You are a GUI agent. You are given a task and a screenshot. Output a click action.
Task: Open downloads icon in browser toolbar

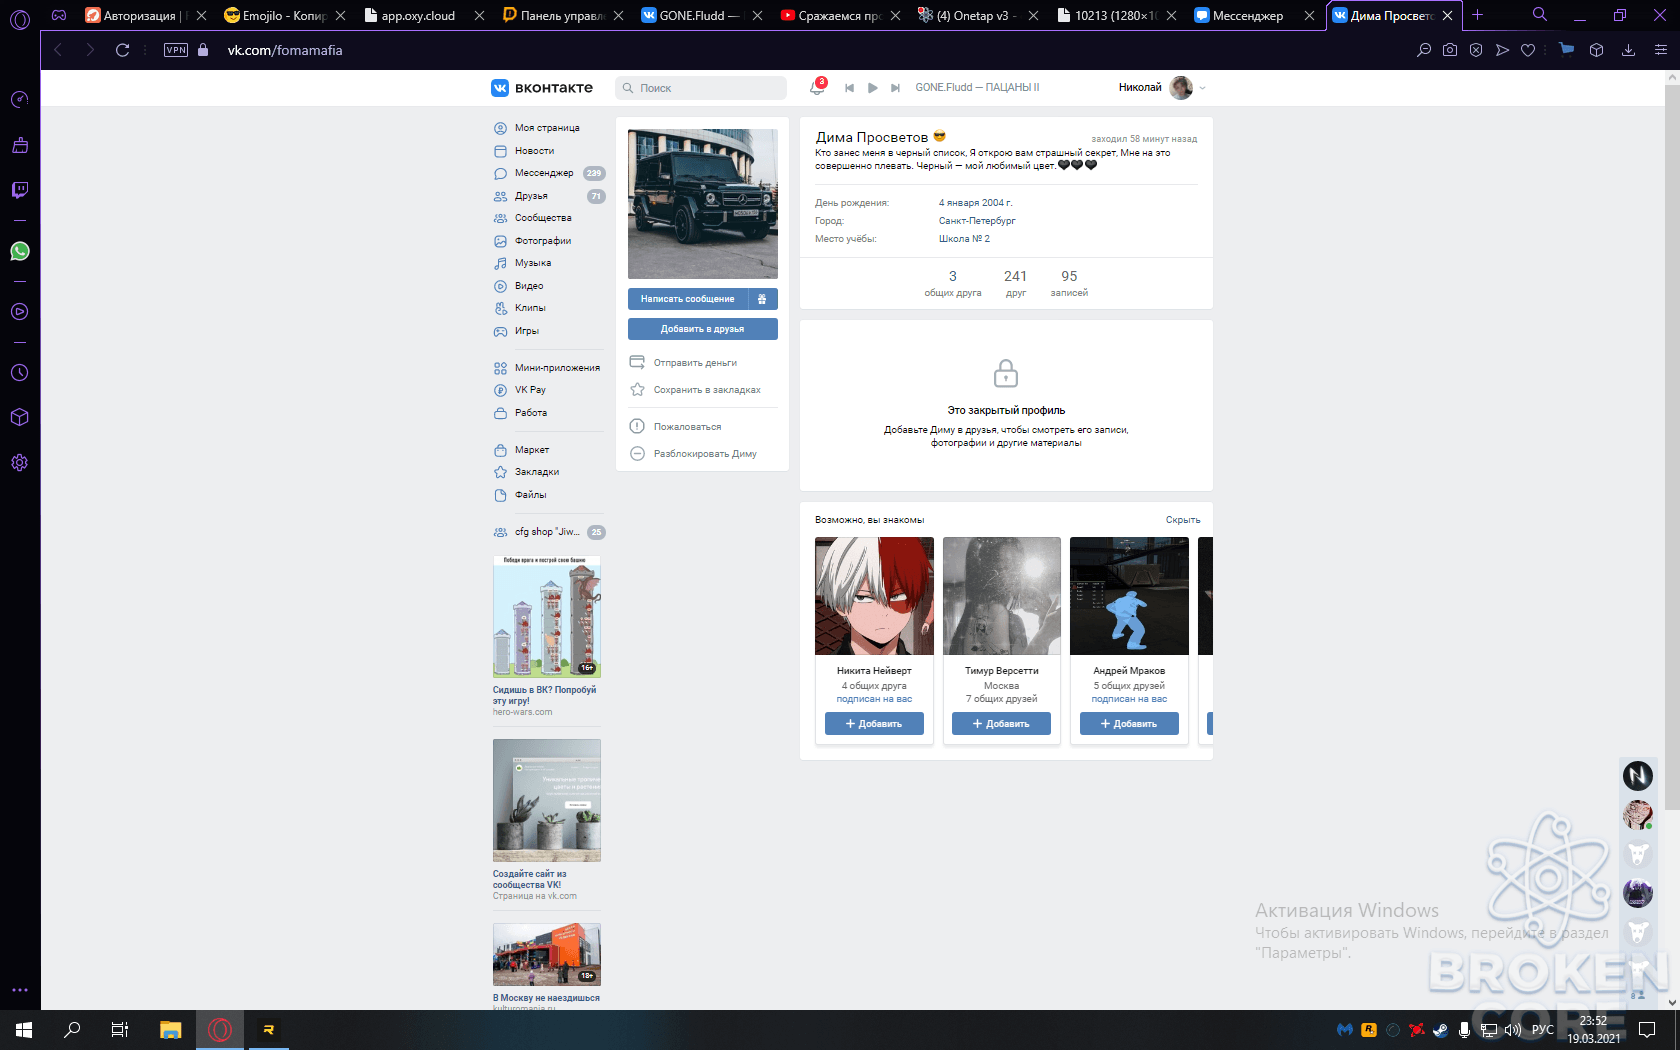point(1628,50)
